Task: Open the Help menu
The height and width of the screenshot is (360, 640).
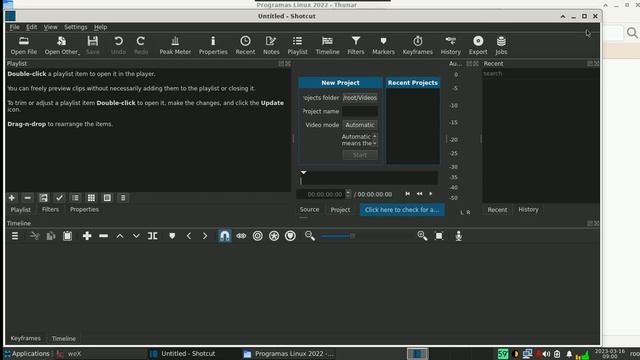Action: pyautogui.click(x=100, y=27)
